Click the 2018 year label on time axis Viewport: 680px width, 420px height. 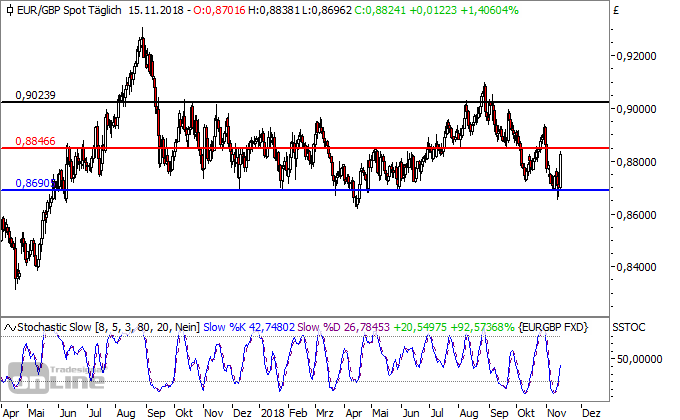point(272,413)
